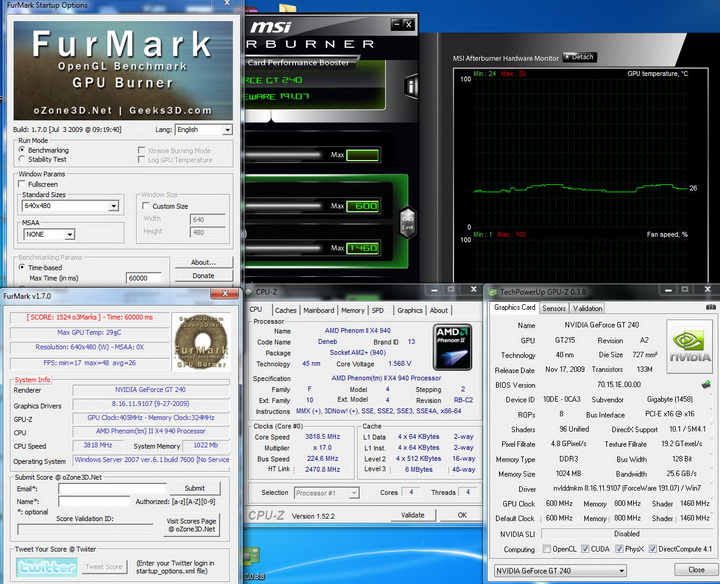Click the FurMark donut logo in results window
720x584 pixels.
click(x=201, y=342)
